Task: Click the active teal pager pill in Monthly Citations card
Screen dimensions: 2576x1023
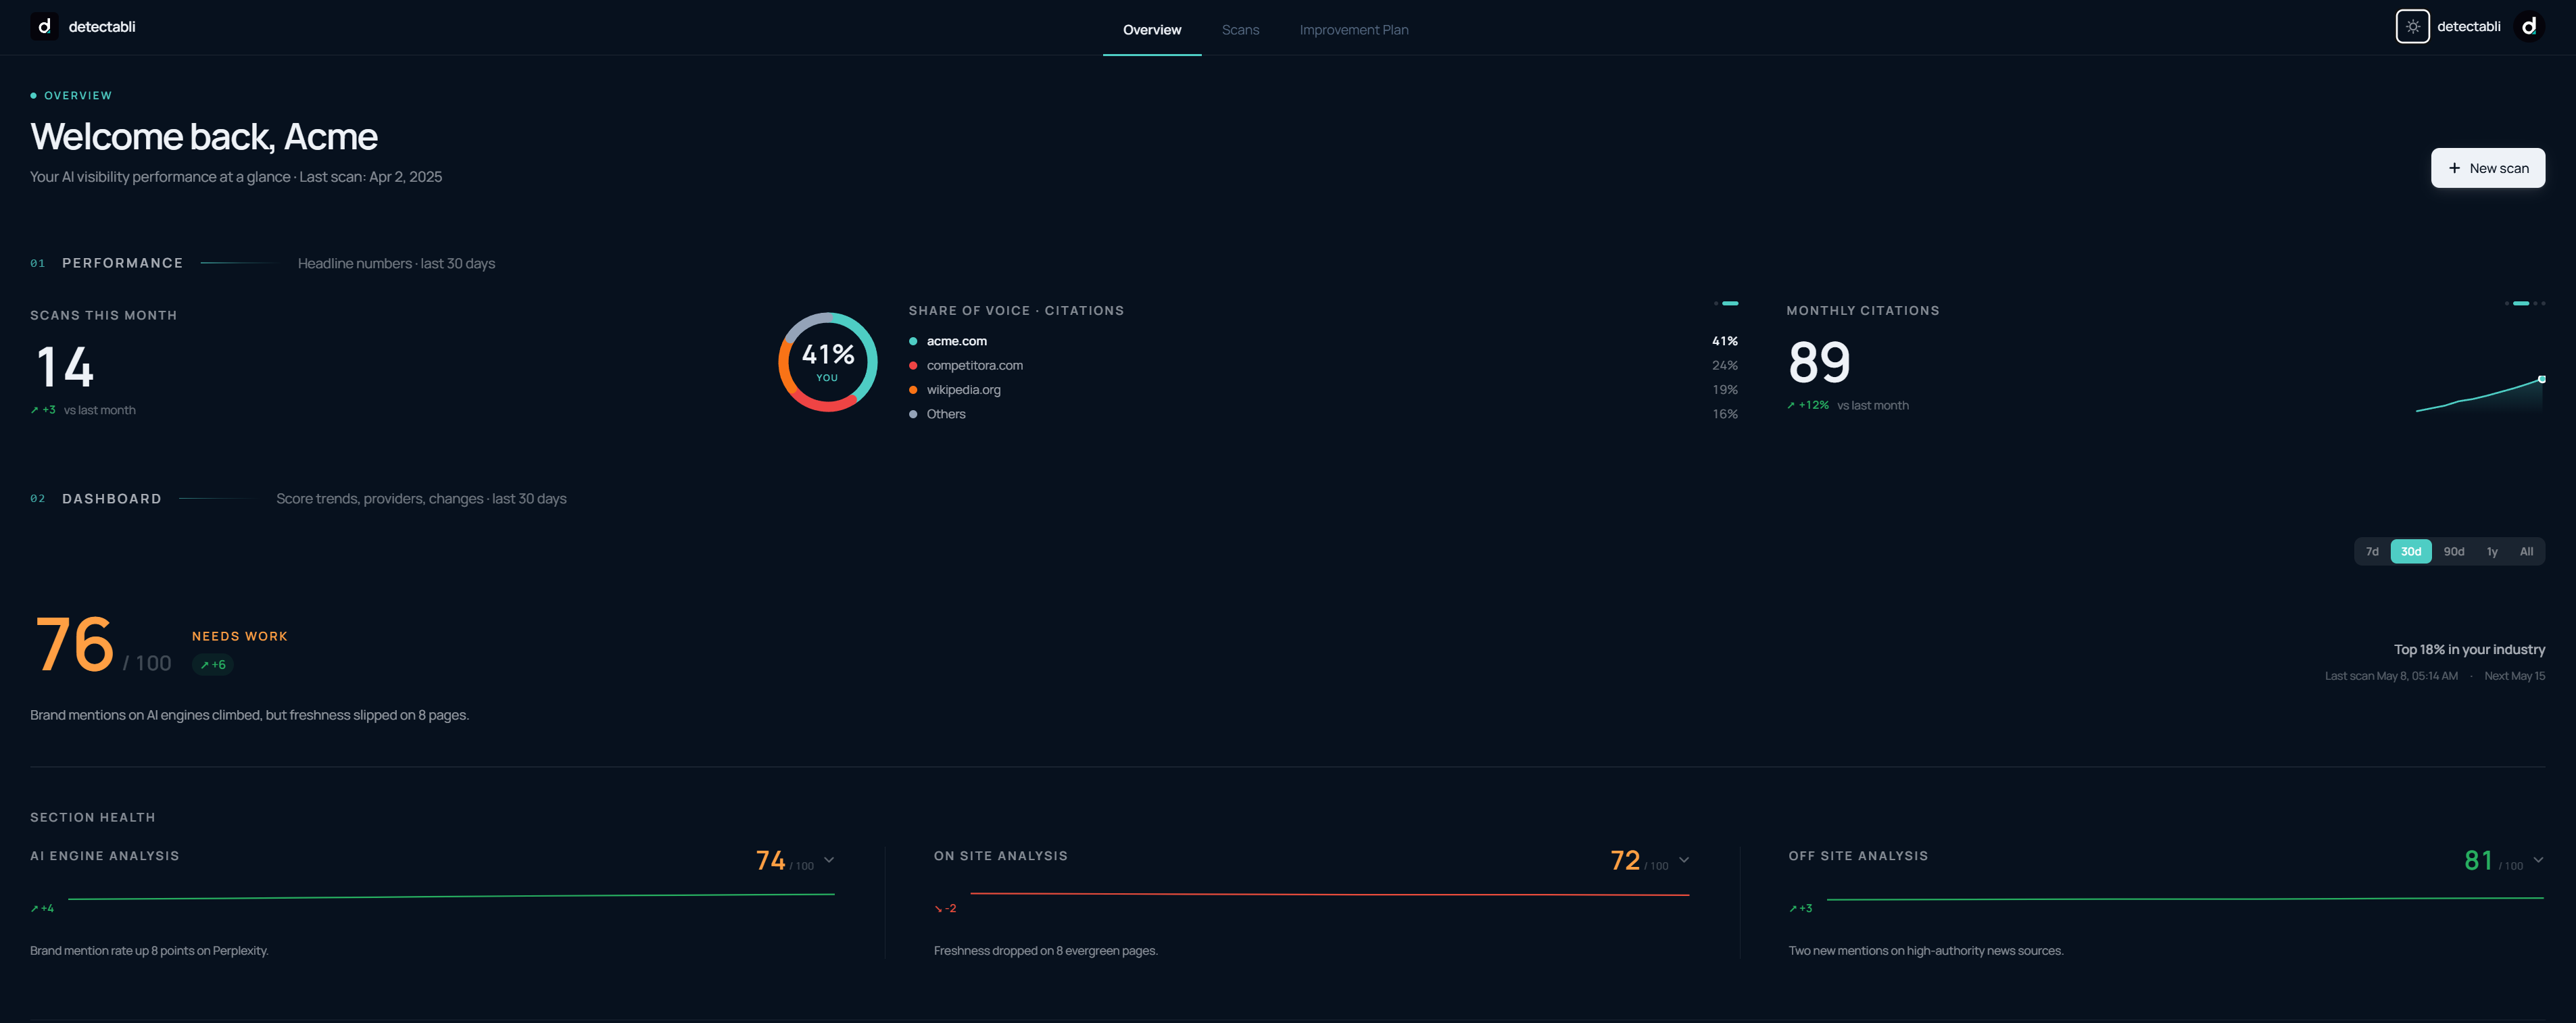Action: (2521, 303)
